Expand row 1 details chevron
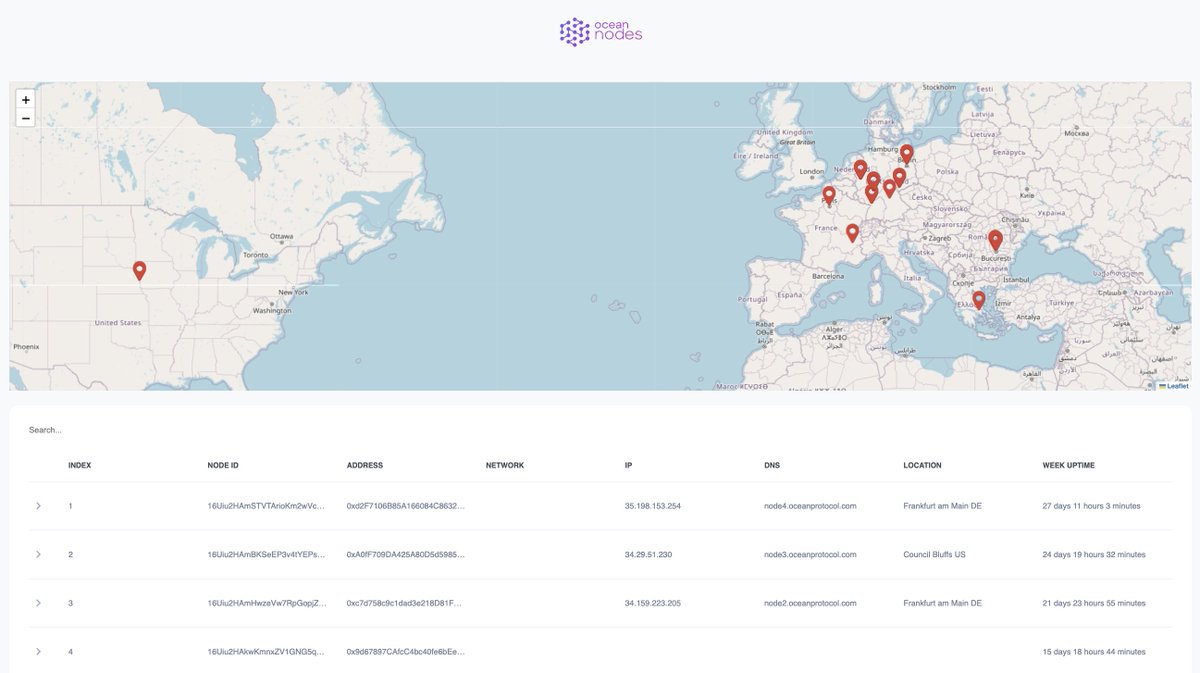Image resolution: width=1200 pixels, height=673 pixels. point(38,506)
